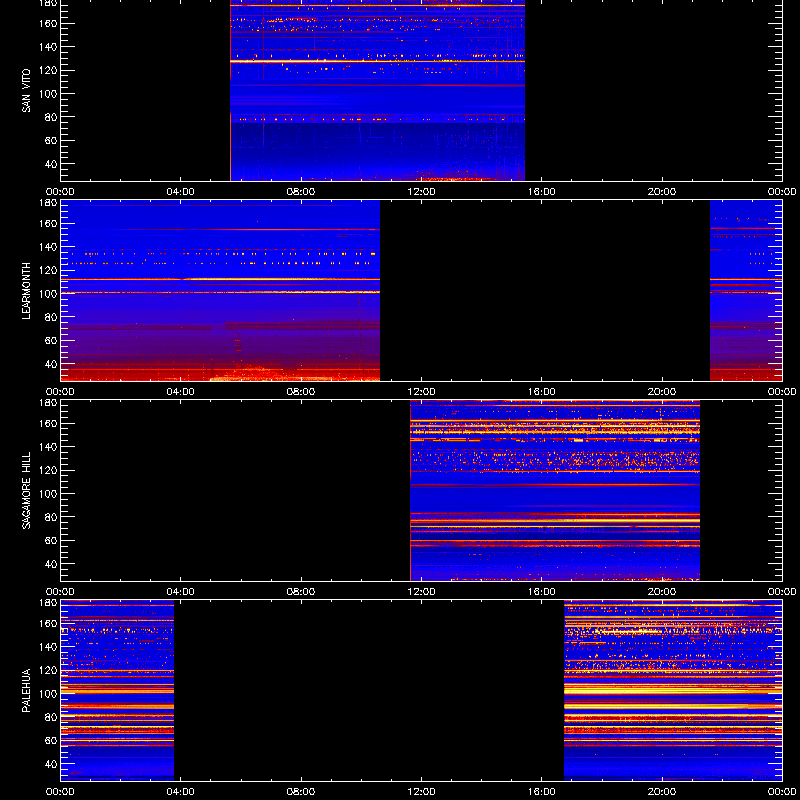
Task: Click the 40 frequency label on Sagamore Hill axis
Action: pos(52,564)
